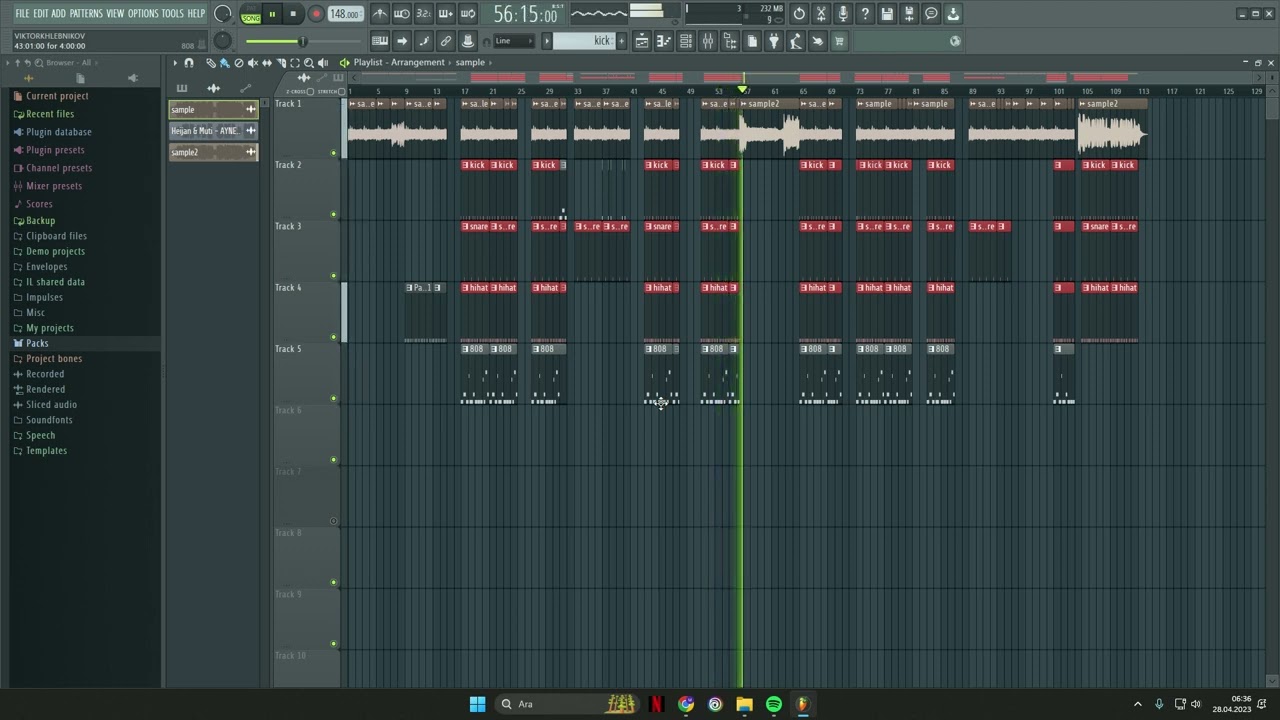Select the Playback speaker tool
Image resolution: width=1280 pixels, height=720 pixels.
click(x=323, y=63)
